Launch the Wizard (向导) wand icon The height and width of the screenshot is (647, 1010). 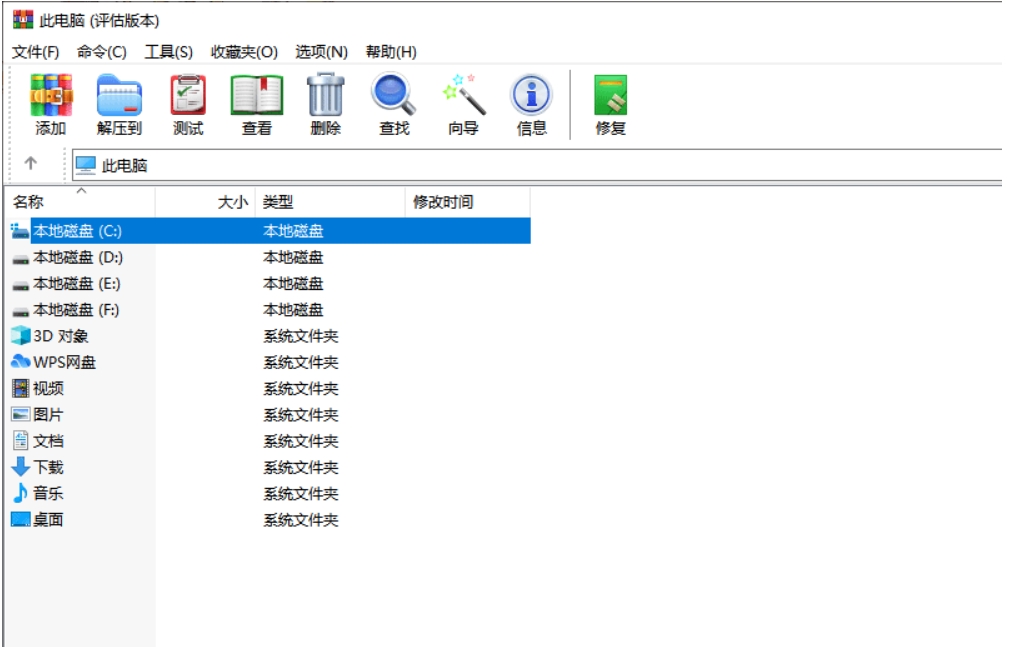(463, 95)
